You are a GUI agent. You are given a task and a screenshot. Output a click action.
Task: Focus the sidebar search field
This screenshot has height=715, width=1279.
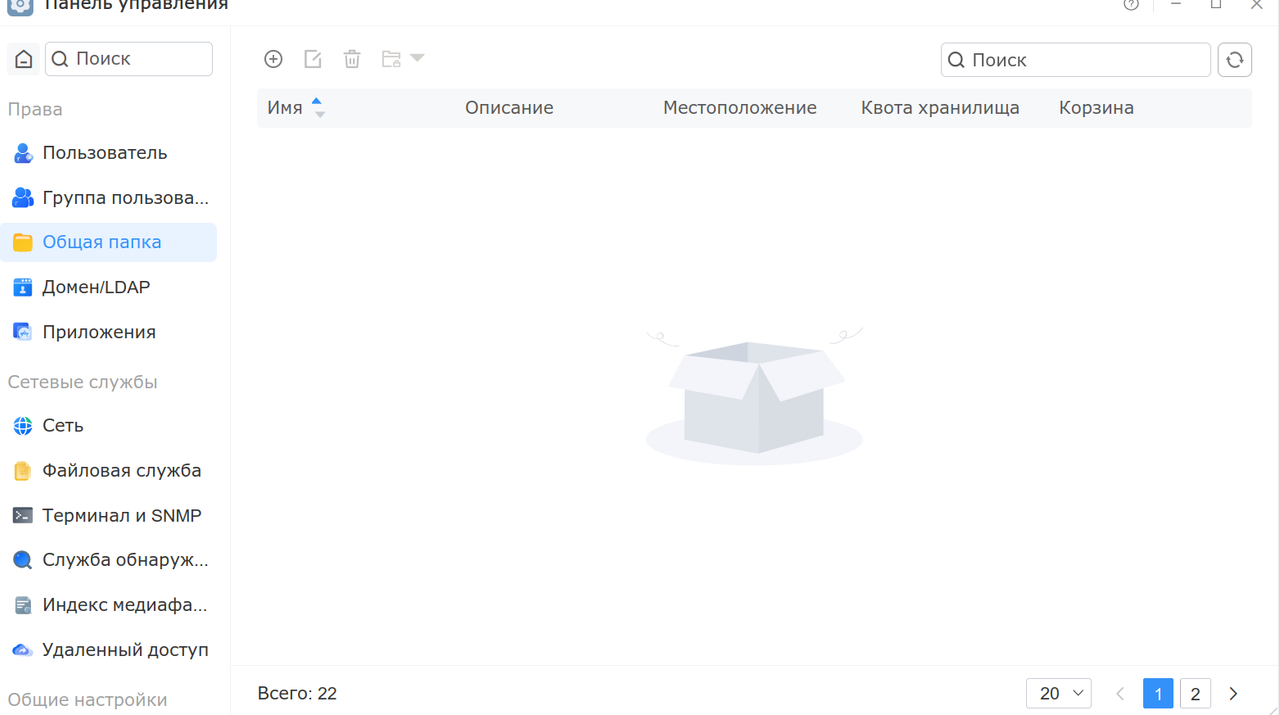point(129,59)
